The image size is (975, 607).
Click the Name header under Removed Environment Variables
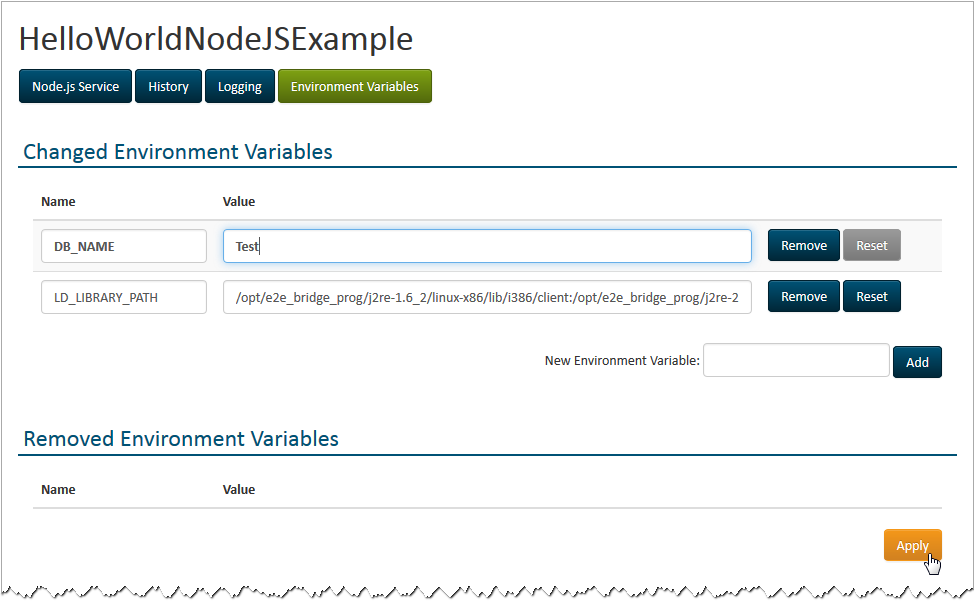pyautogui.click(x=58, y=490)
